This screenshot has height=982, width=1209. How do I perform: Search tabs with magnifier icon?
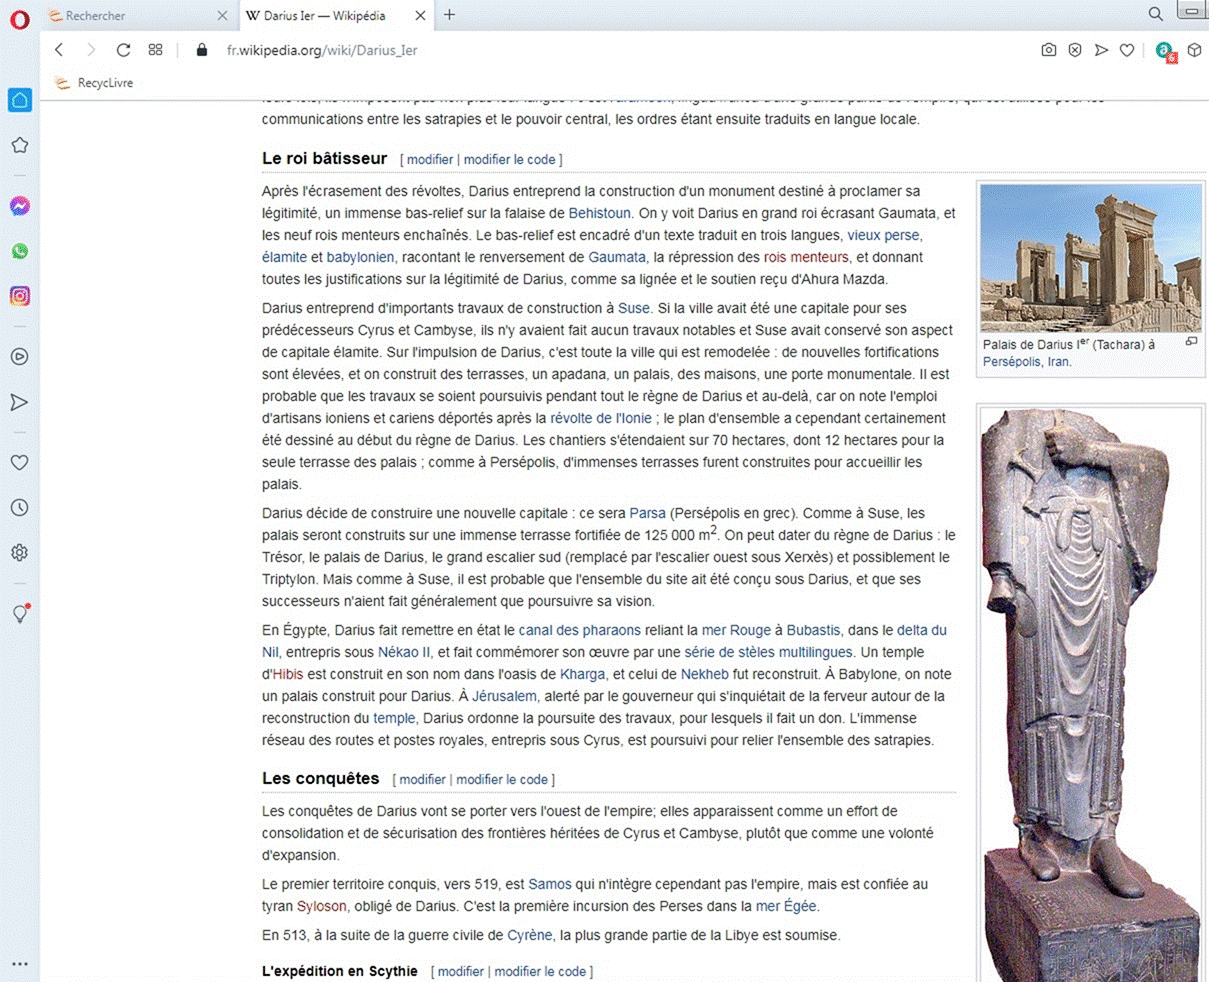click(x=1156, y=14)
